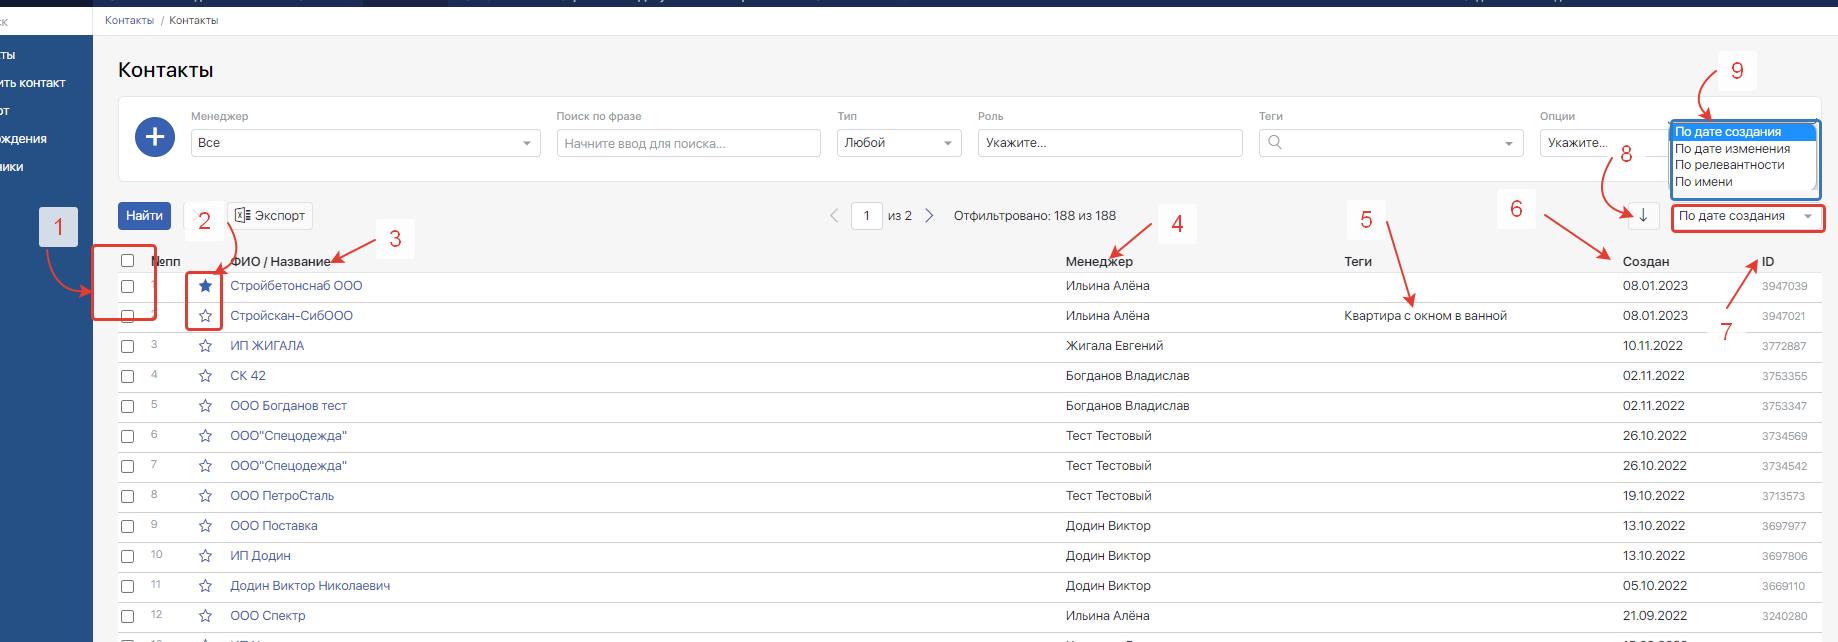Viewport: 1838px width, 642px height.
Task: Select checkbox for ООО Богданов тест row
Action: pos(127,406)
